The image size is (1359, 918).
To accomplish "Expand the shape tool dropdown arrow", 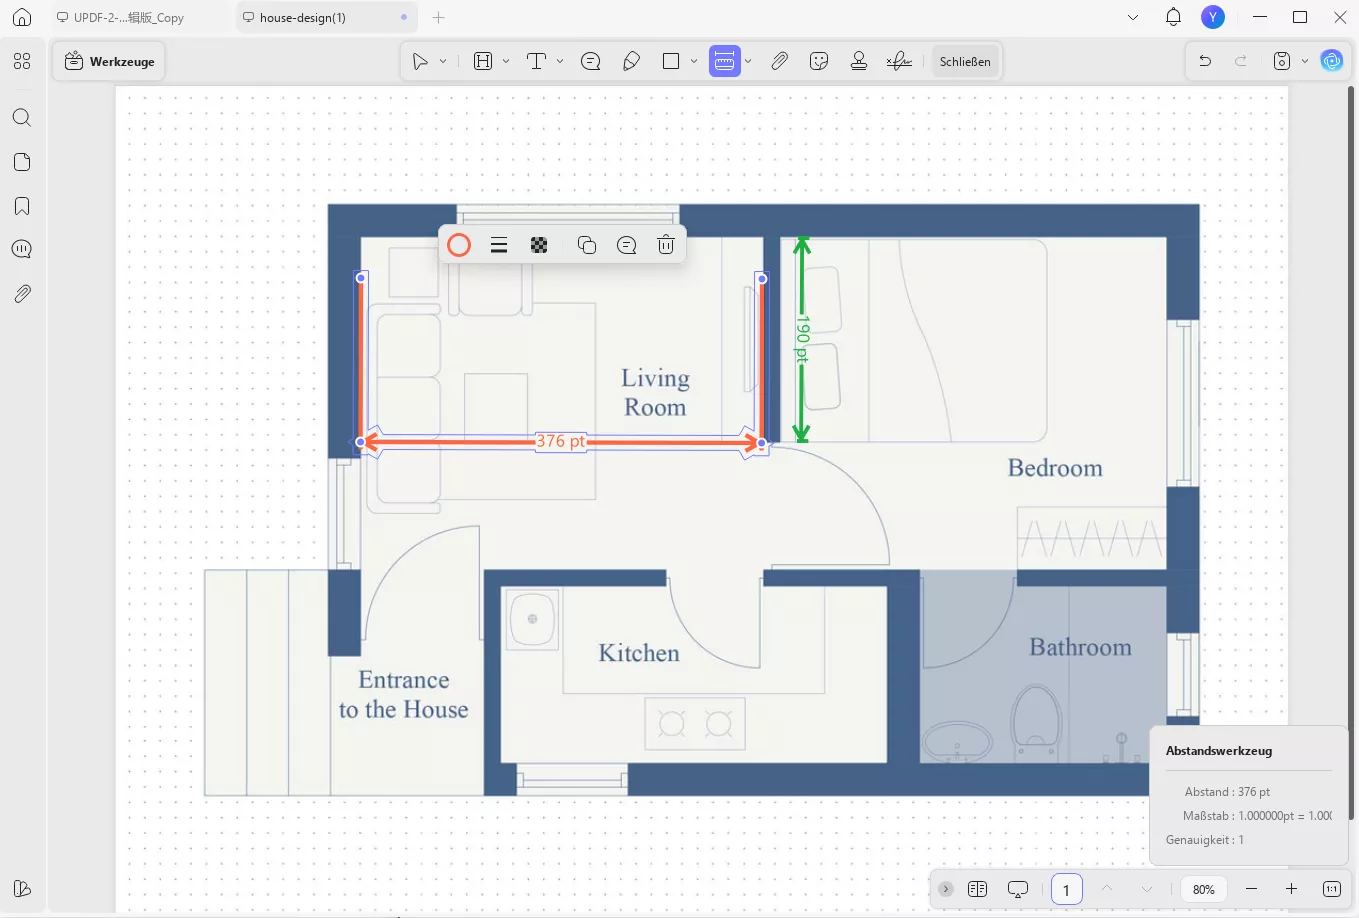I will [x=694, y=61].
